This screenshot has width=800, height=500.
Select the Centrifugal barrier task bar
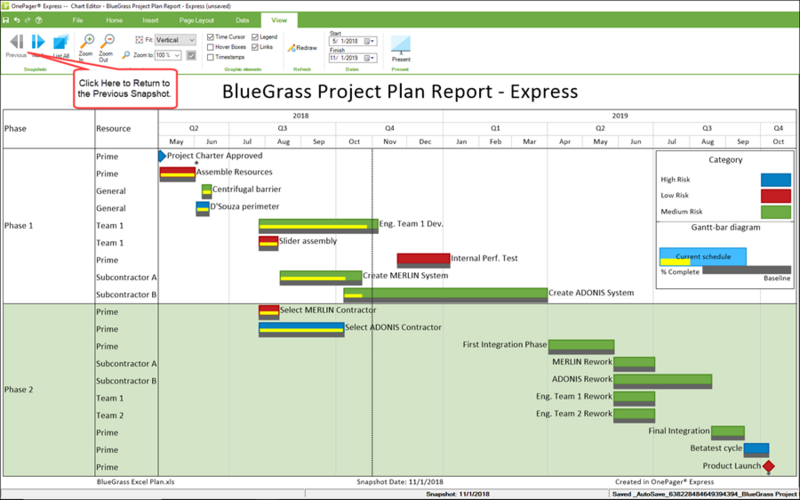coord(207,191)
